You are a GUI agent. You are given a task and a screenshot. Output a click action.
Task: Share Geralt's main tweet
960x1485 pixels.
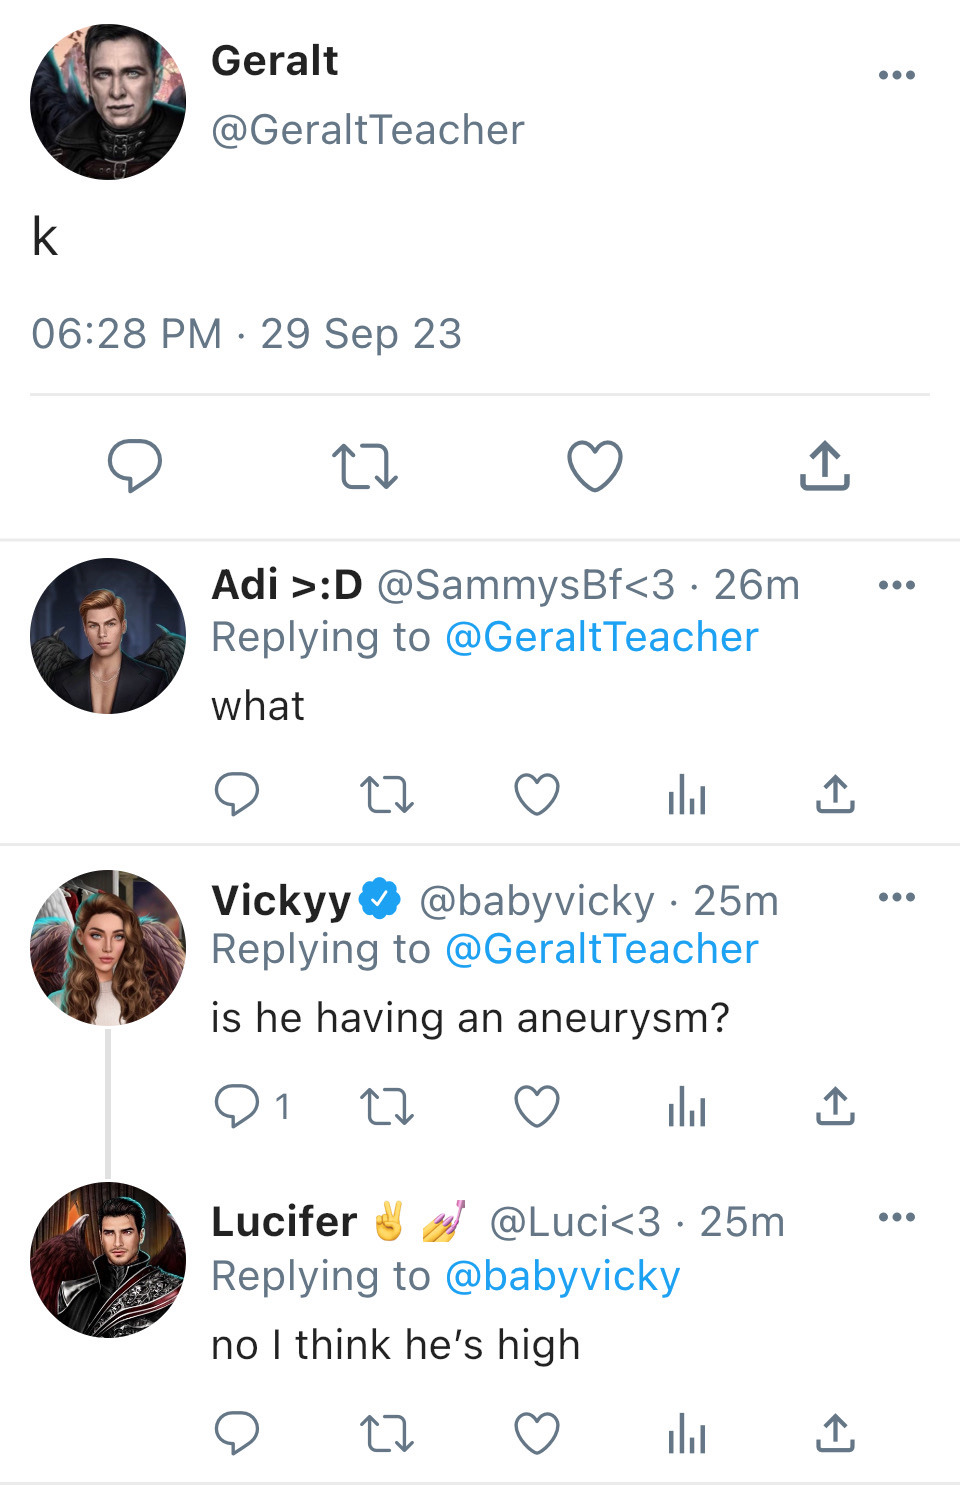(x=824, y=466)
